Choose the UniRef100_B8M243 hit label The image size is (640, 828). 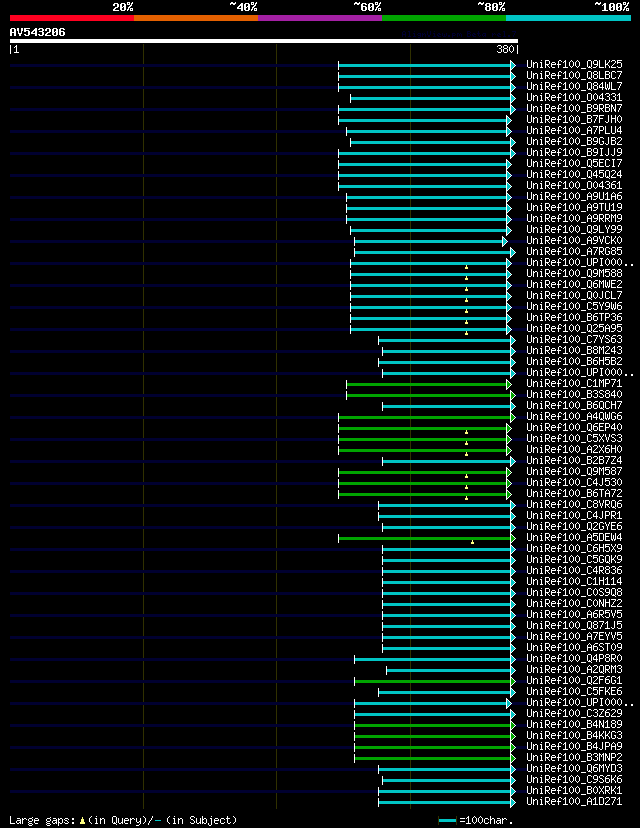click(574, 350)
